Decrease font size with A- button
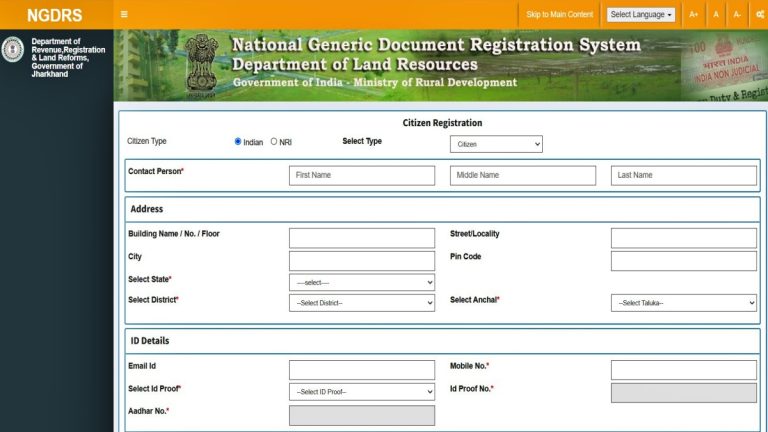 tap(737, 14)
